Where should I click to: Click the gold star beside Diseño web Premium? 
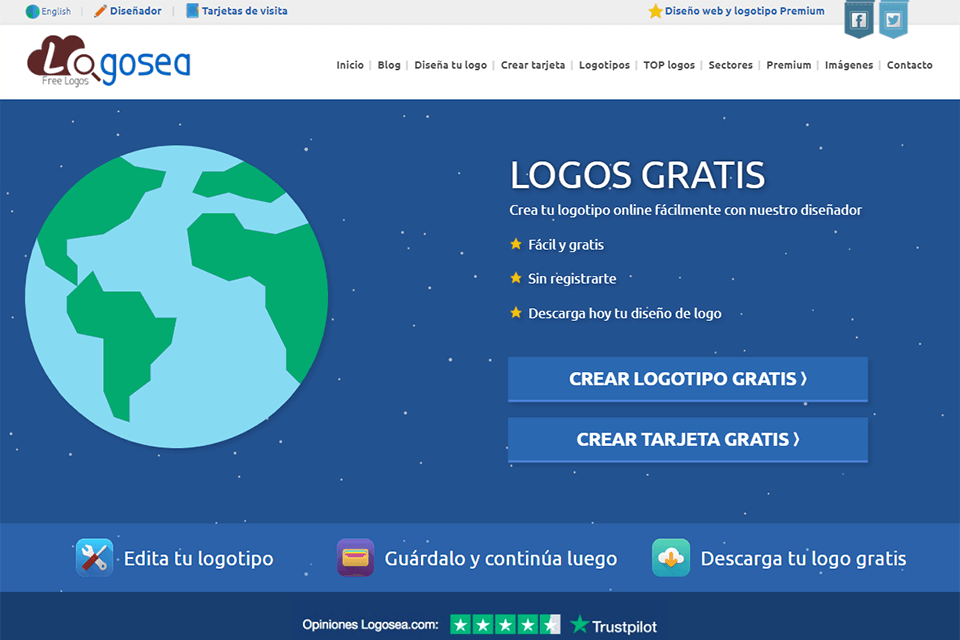point(655,11)
